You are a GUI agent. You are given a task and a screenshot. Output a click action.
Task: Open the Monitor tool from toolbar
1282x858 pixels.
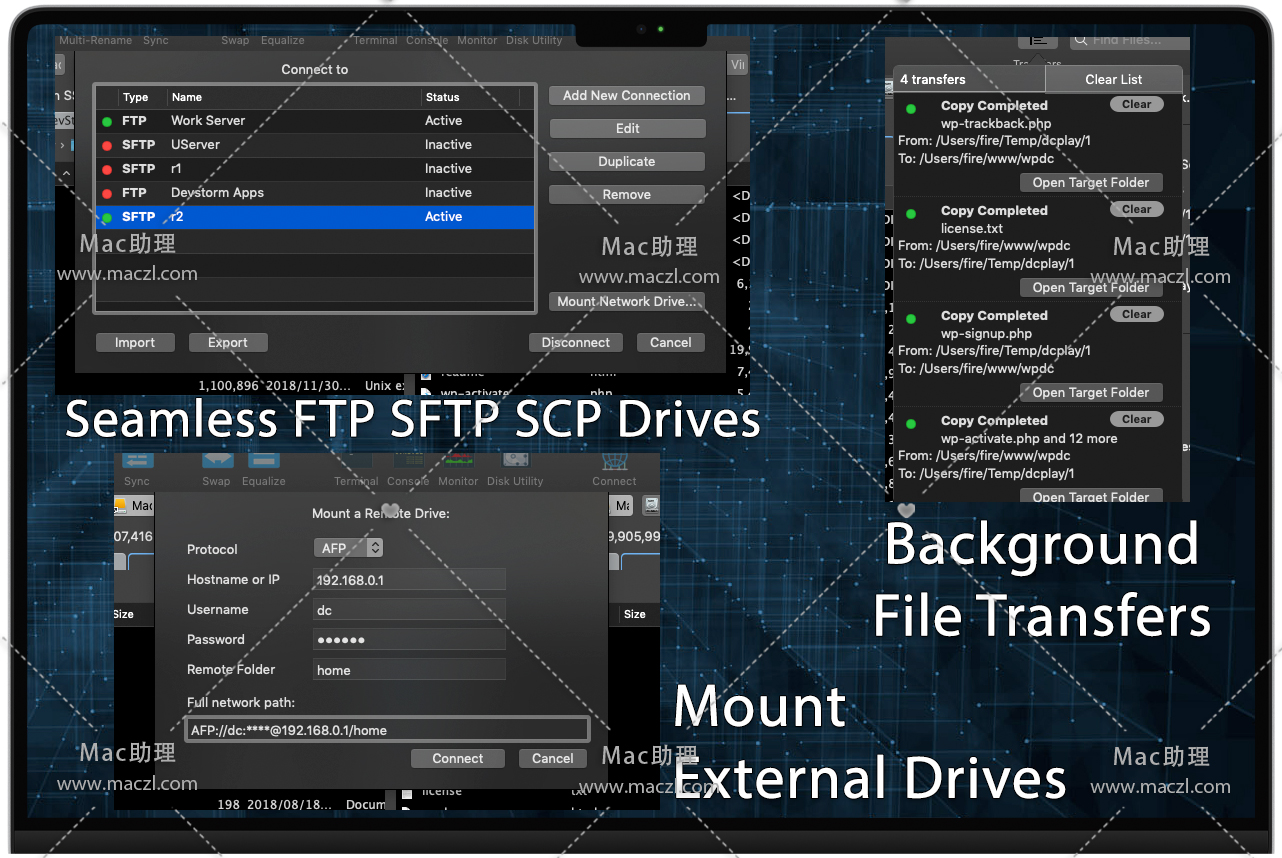pyautogui.click(x=458, y=462)
